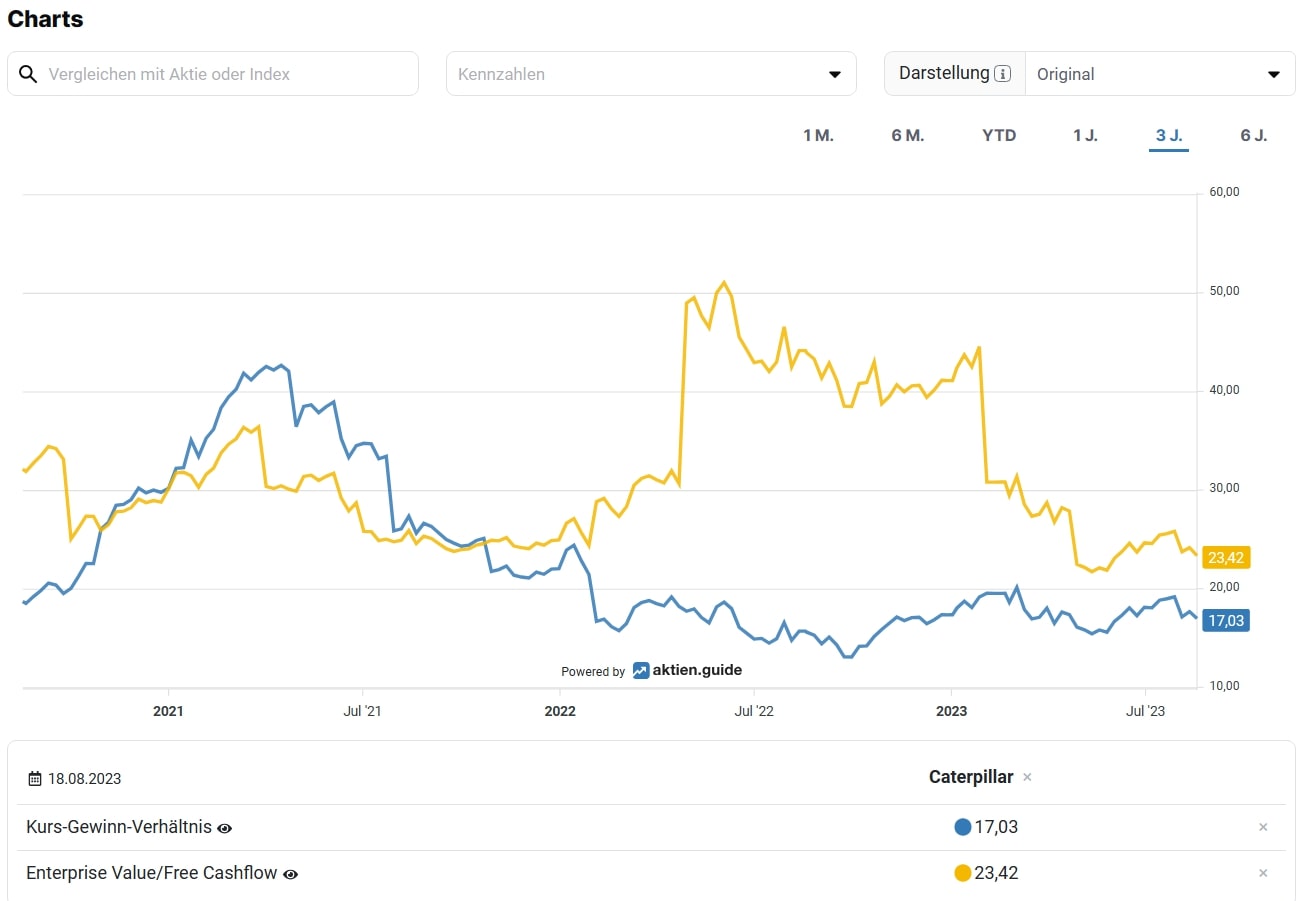Click the Original dropdown caret arrow

(x=1274, y=74)
